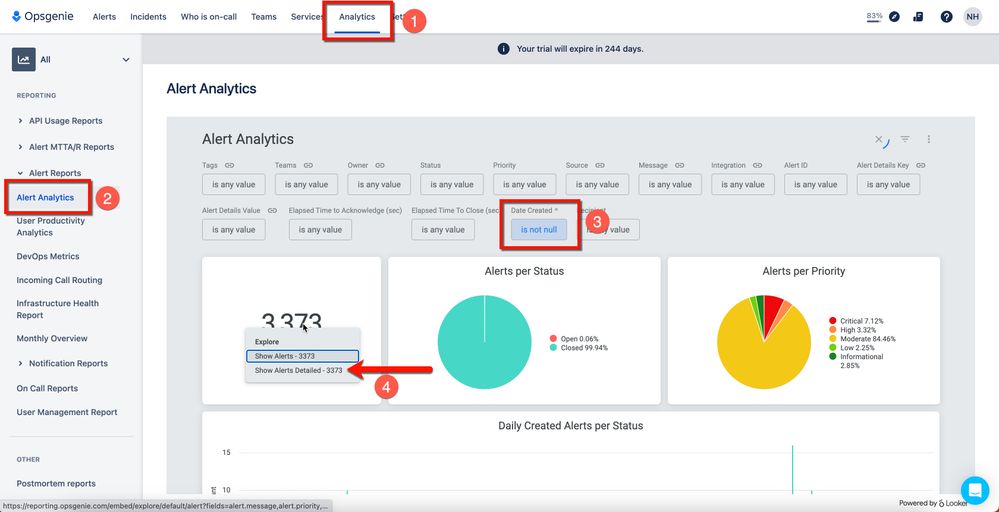Open On Call Reports link
Screen dimensions: 999x512
click(x=47, y=388)
